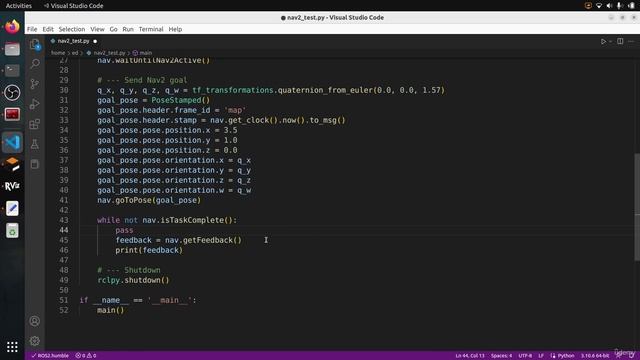The image size is (640, 360).
Task: Open Files manager from the dock
Action: tap(12, 49)
